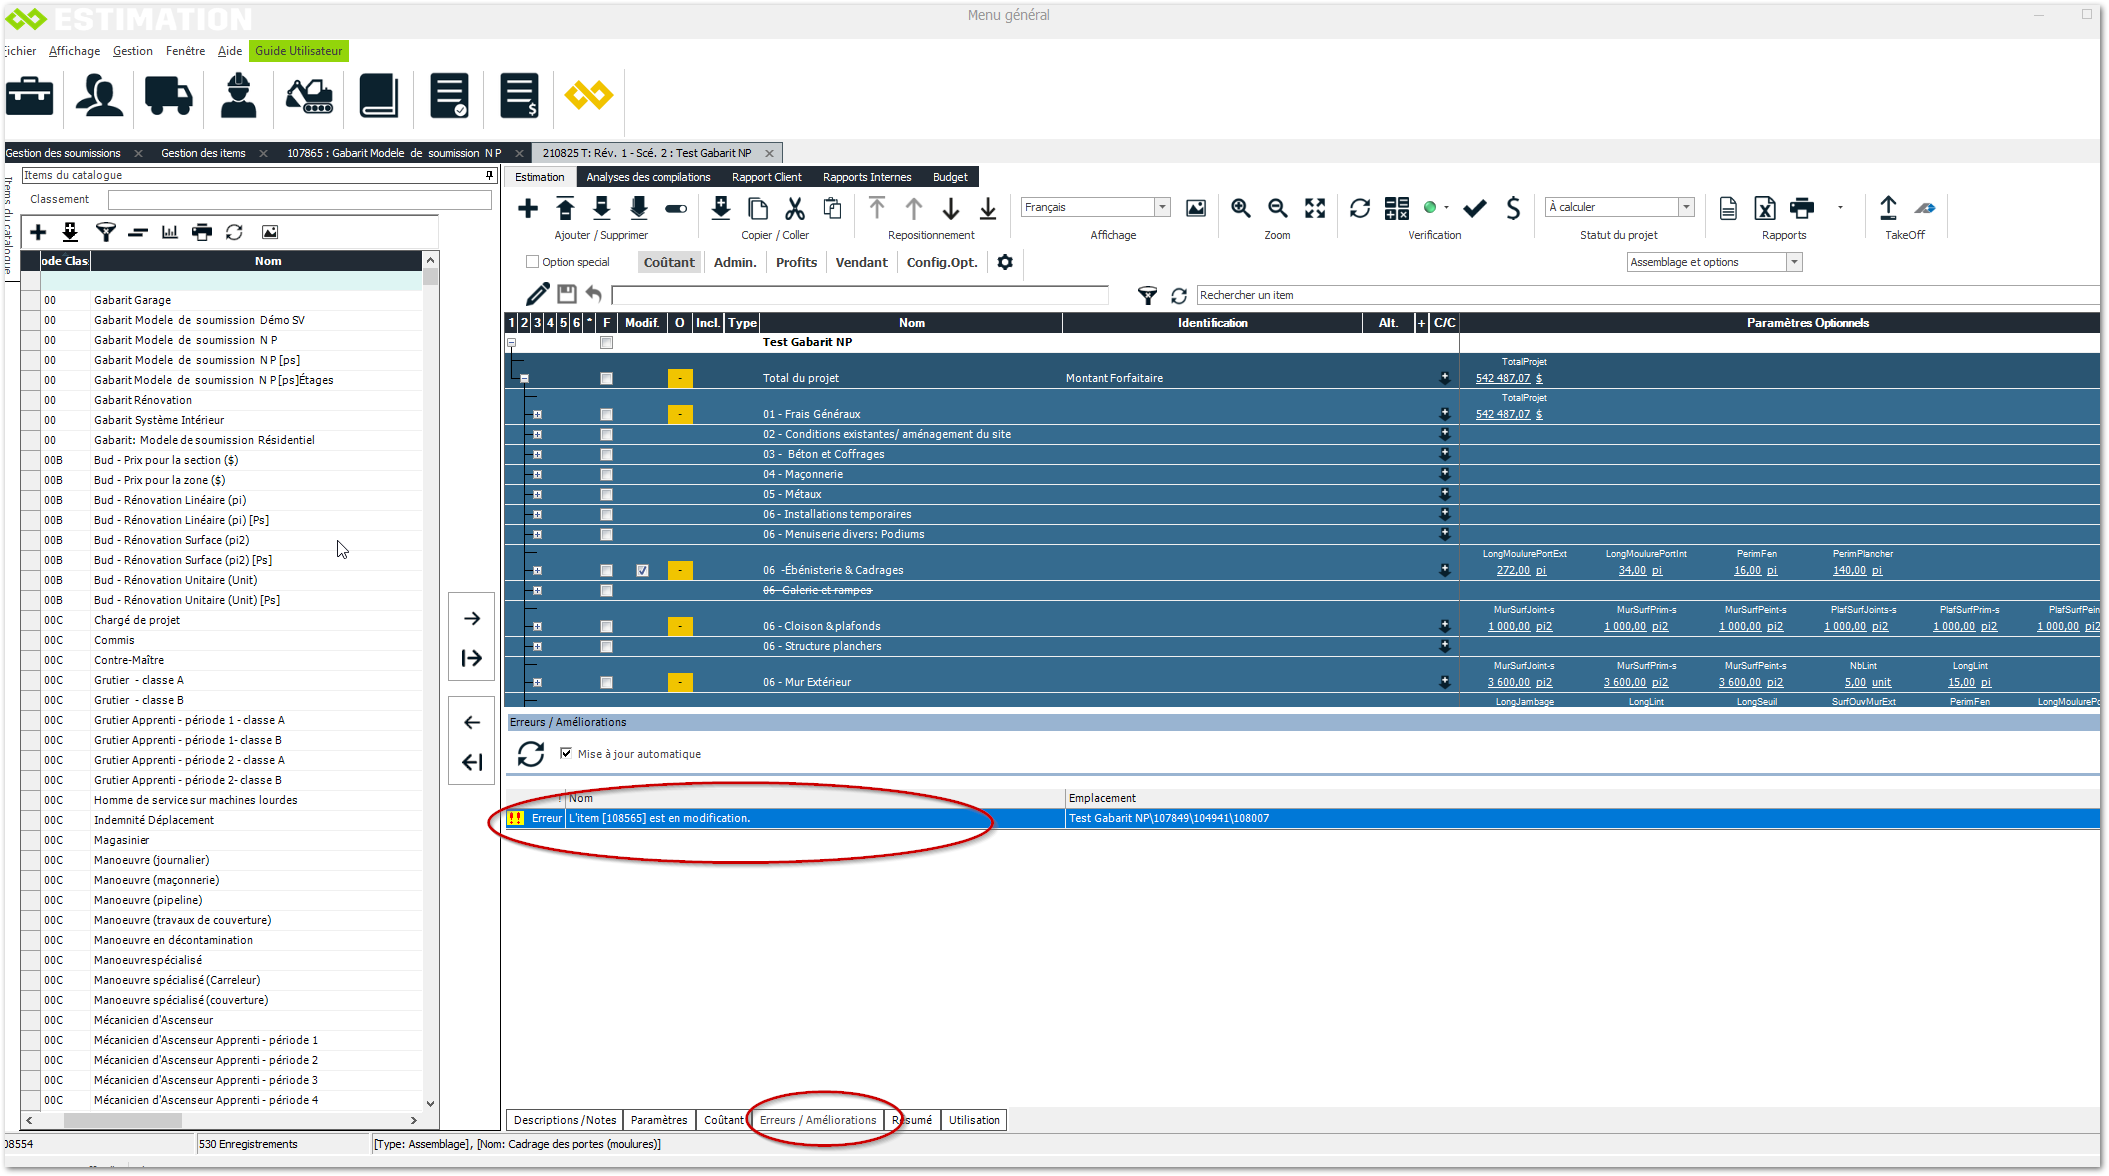This screenshot has width=2109, height=1176.
Task: Expand the 03 - Béton et Coffrages node
Action: pos(537,454)
